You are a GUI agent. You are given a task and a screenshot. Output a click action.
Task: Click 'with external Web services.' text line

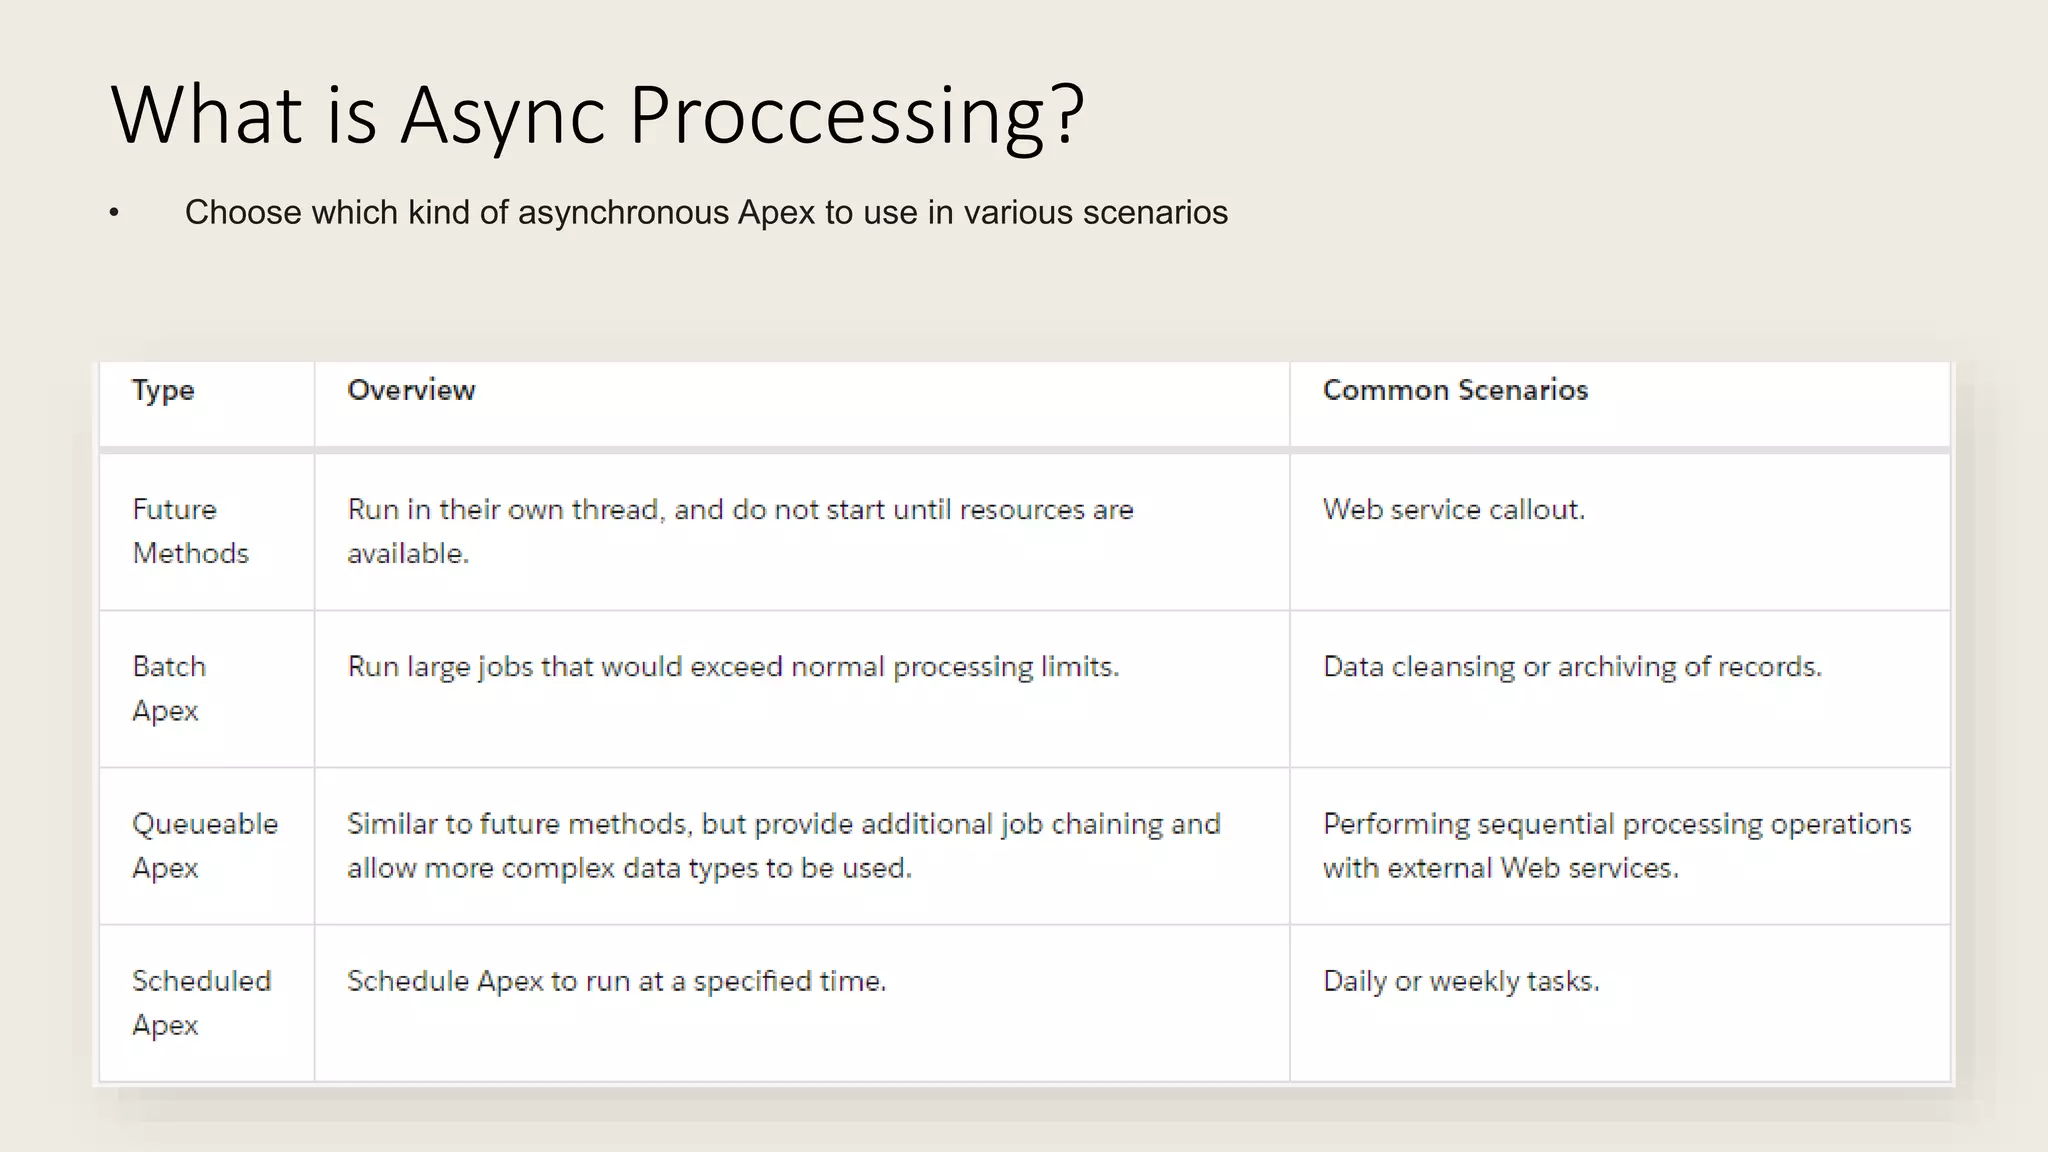coord(1500,868)
